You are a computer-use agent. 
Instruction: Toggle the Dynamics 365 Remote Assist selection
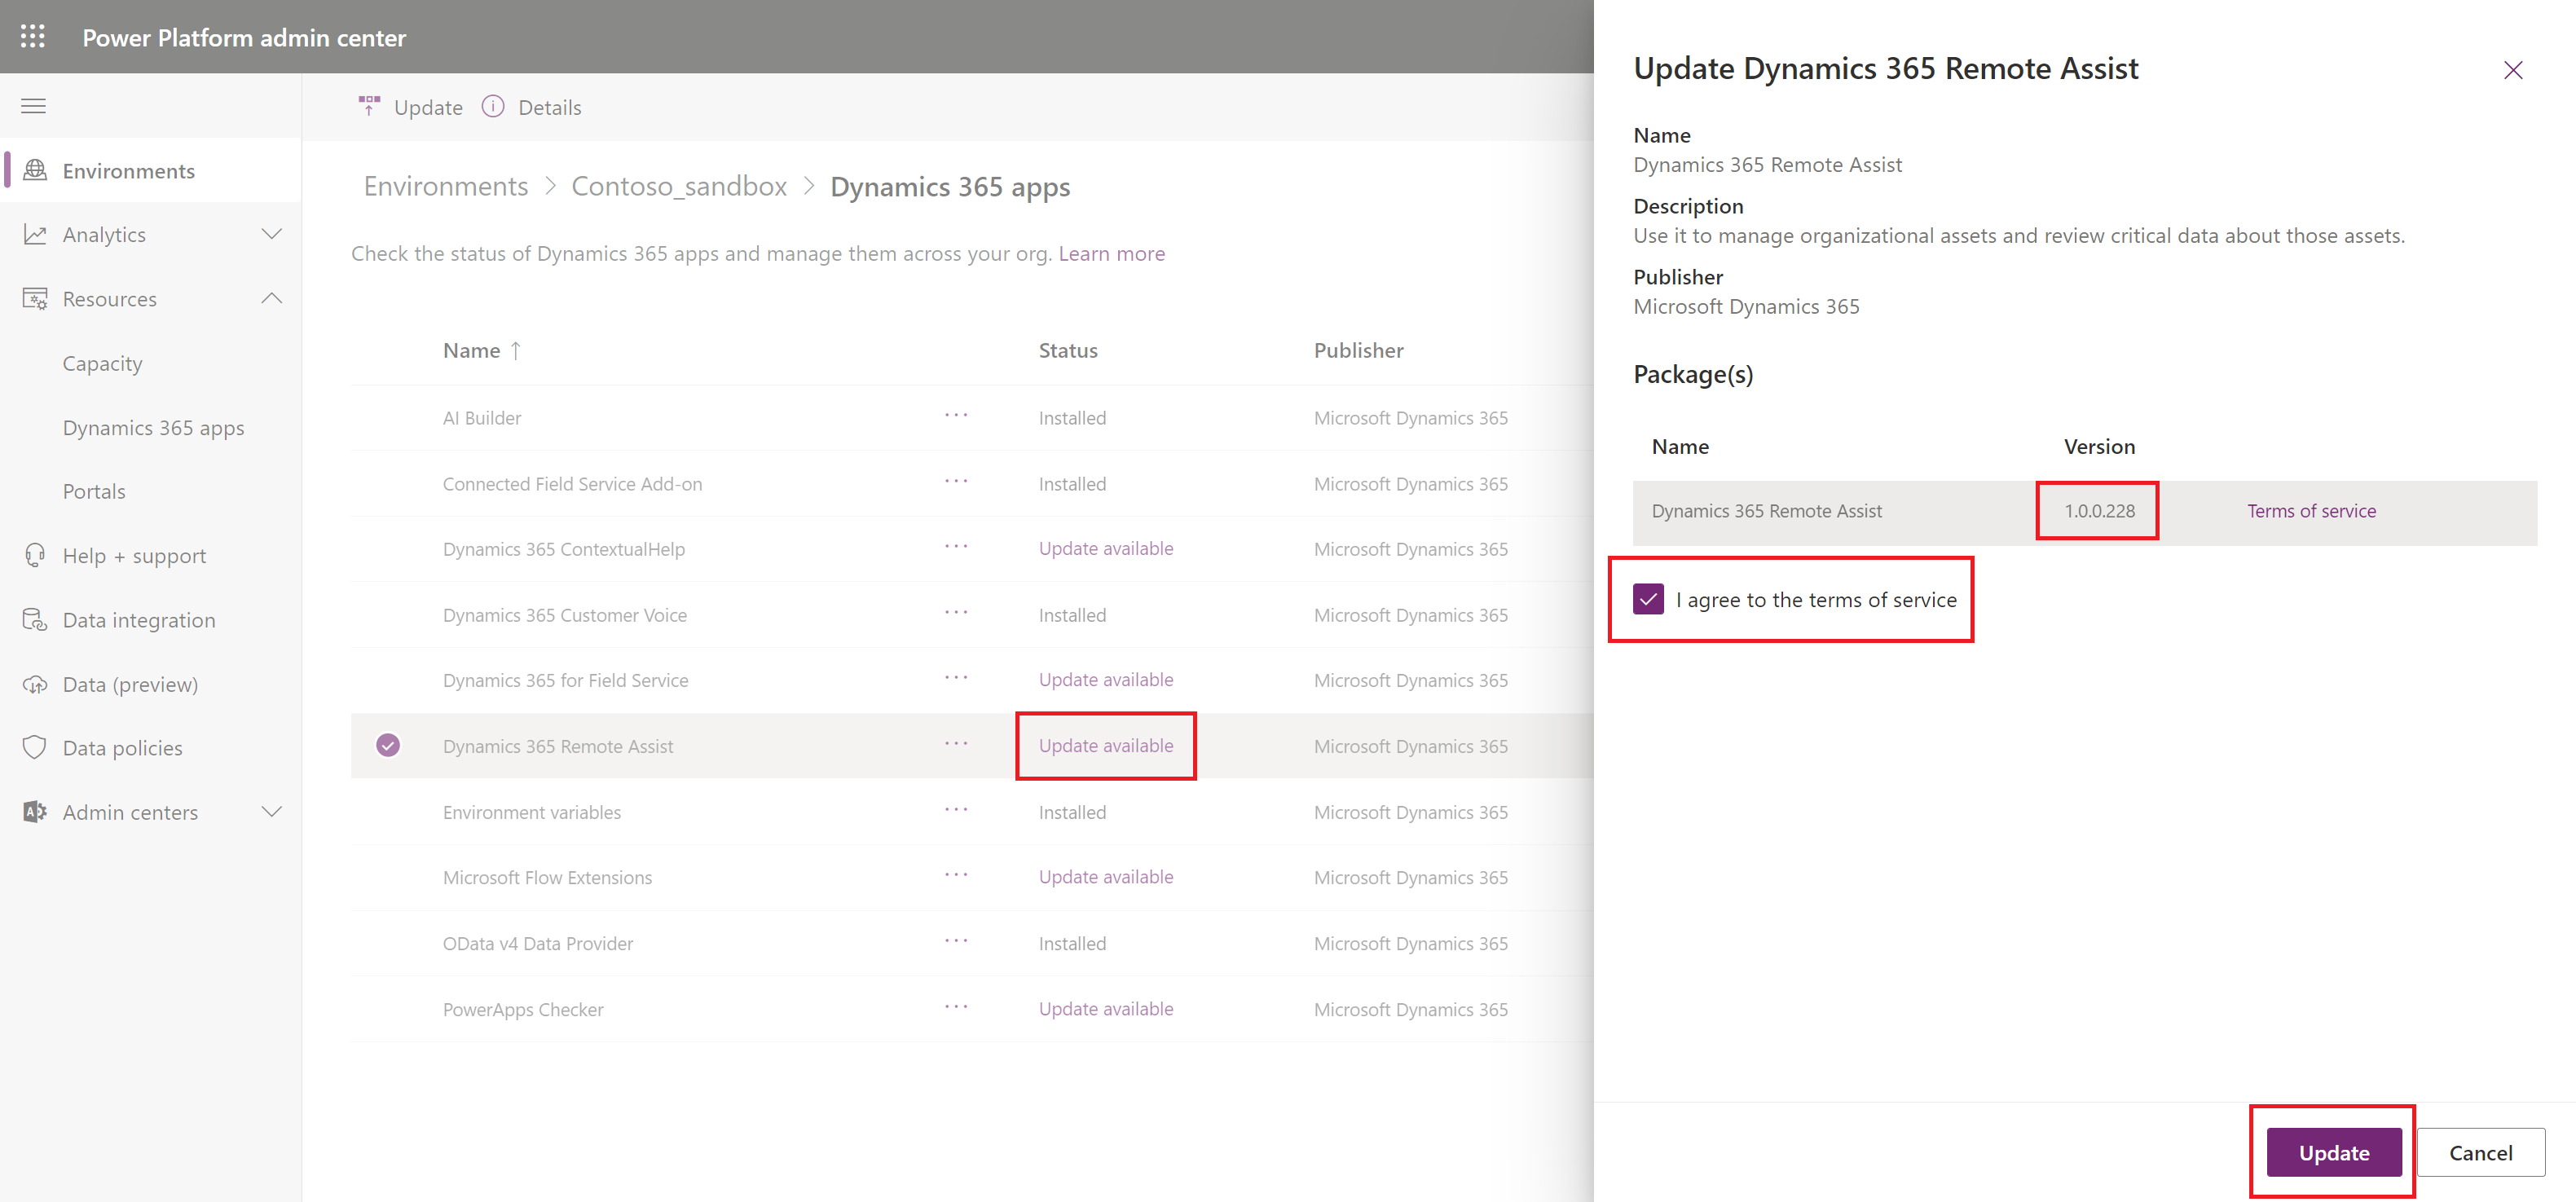[390, 746]
